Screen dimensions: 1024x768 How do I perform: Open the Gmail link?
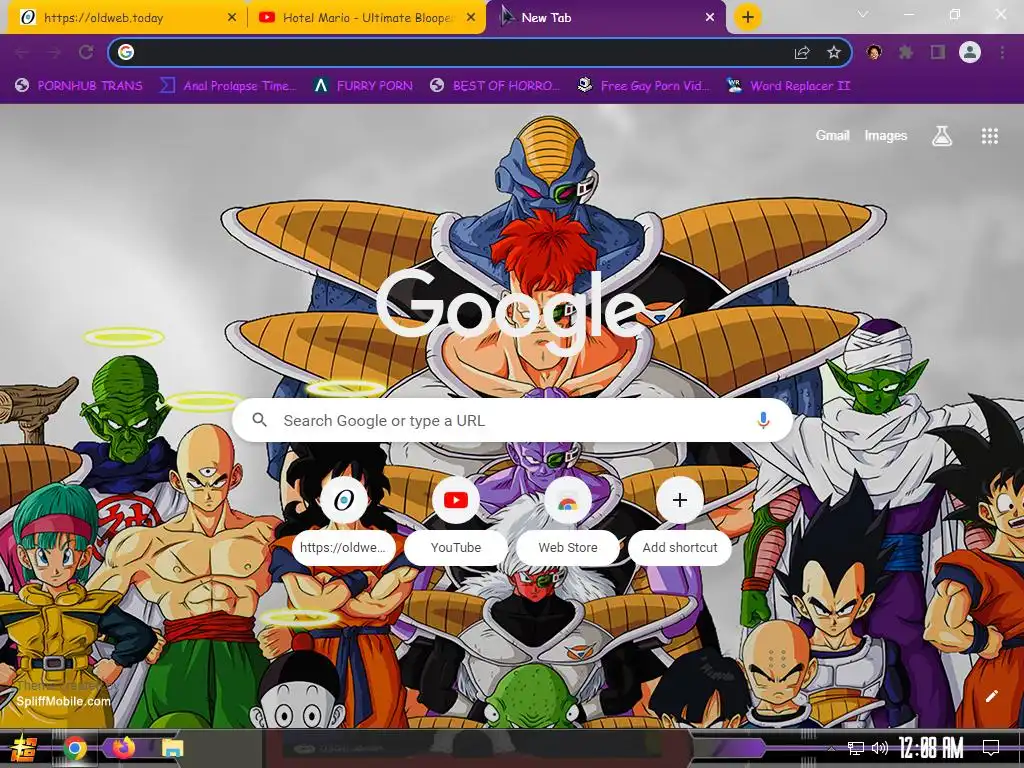[x=832, y=136]
